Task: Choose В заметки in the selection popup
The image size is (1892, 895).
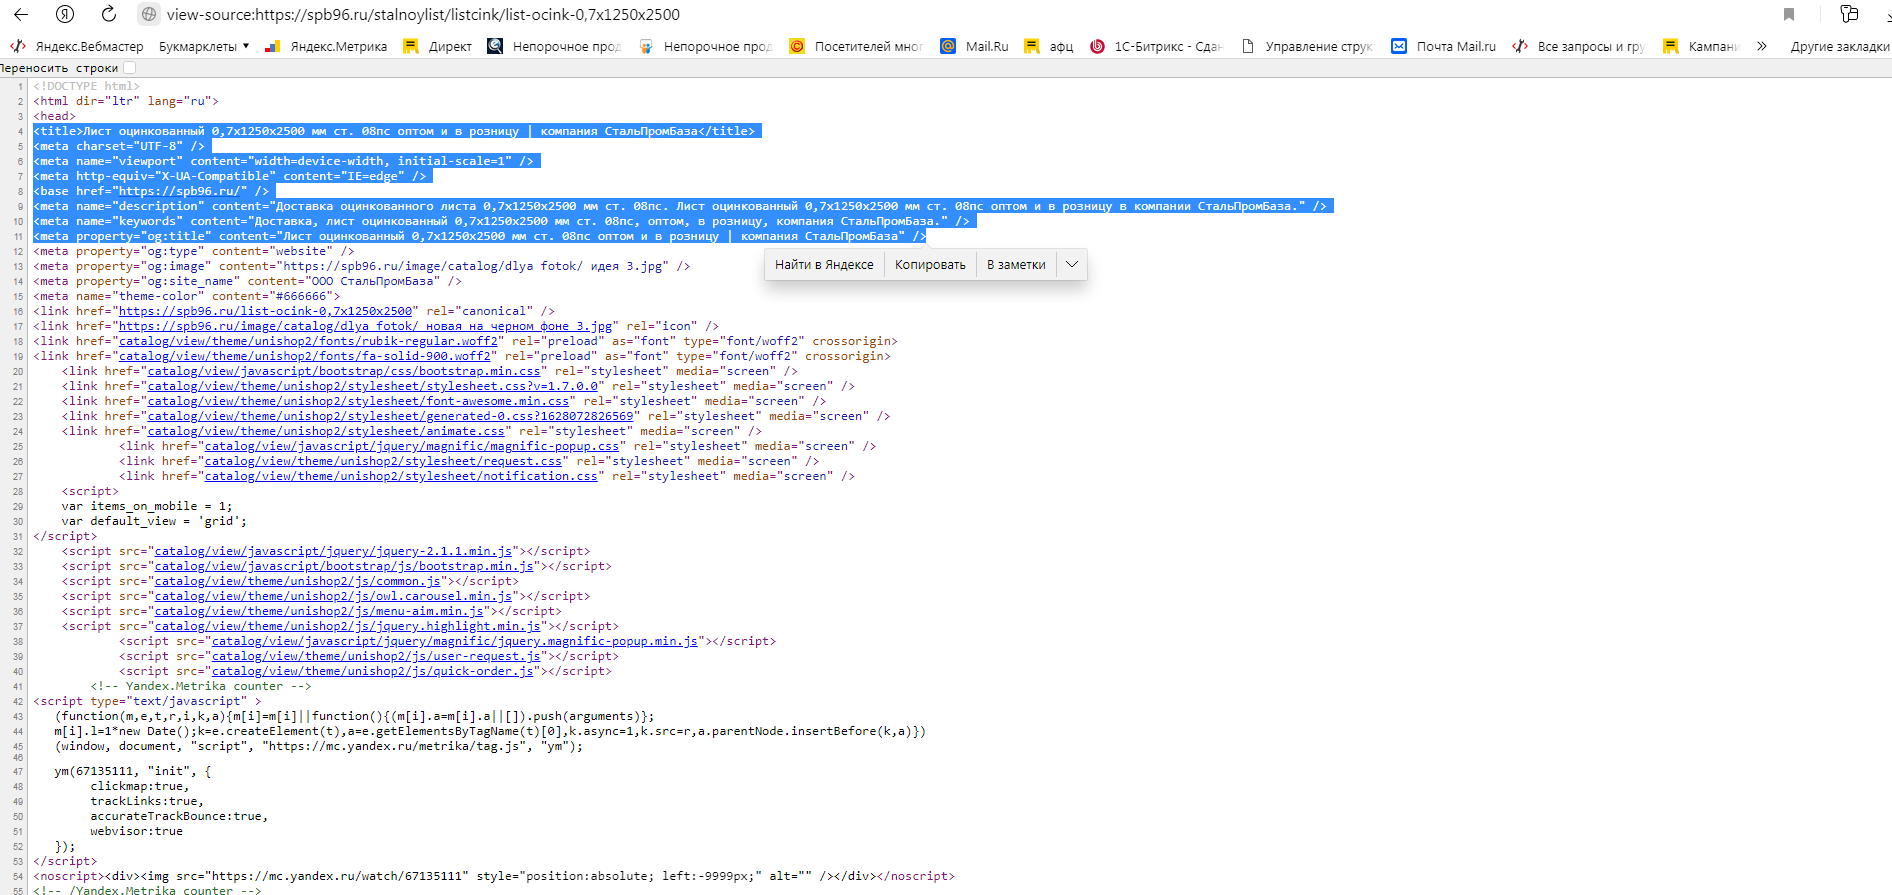Action: point(1016,265)
